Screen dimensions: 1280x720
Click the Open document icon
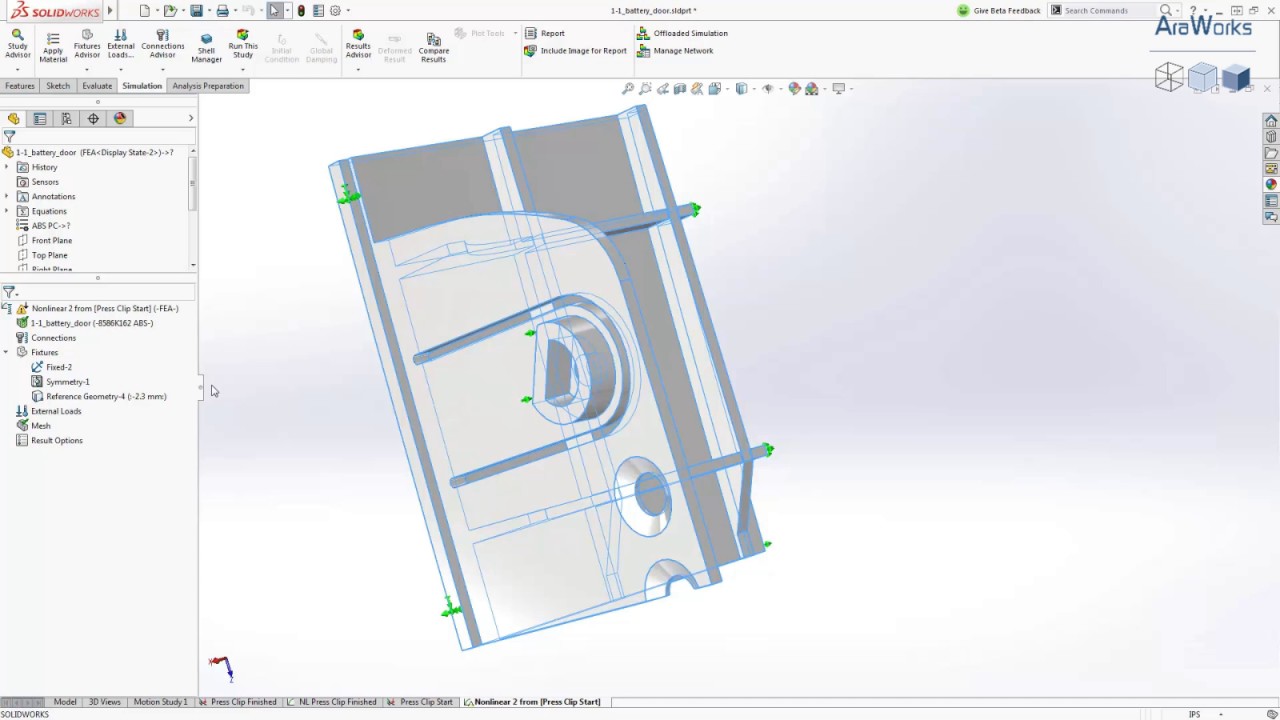(170, 11)
